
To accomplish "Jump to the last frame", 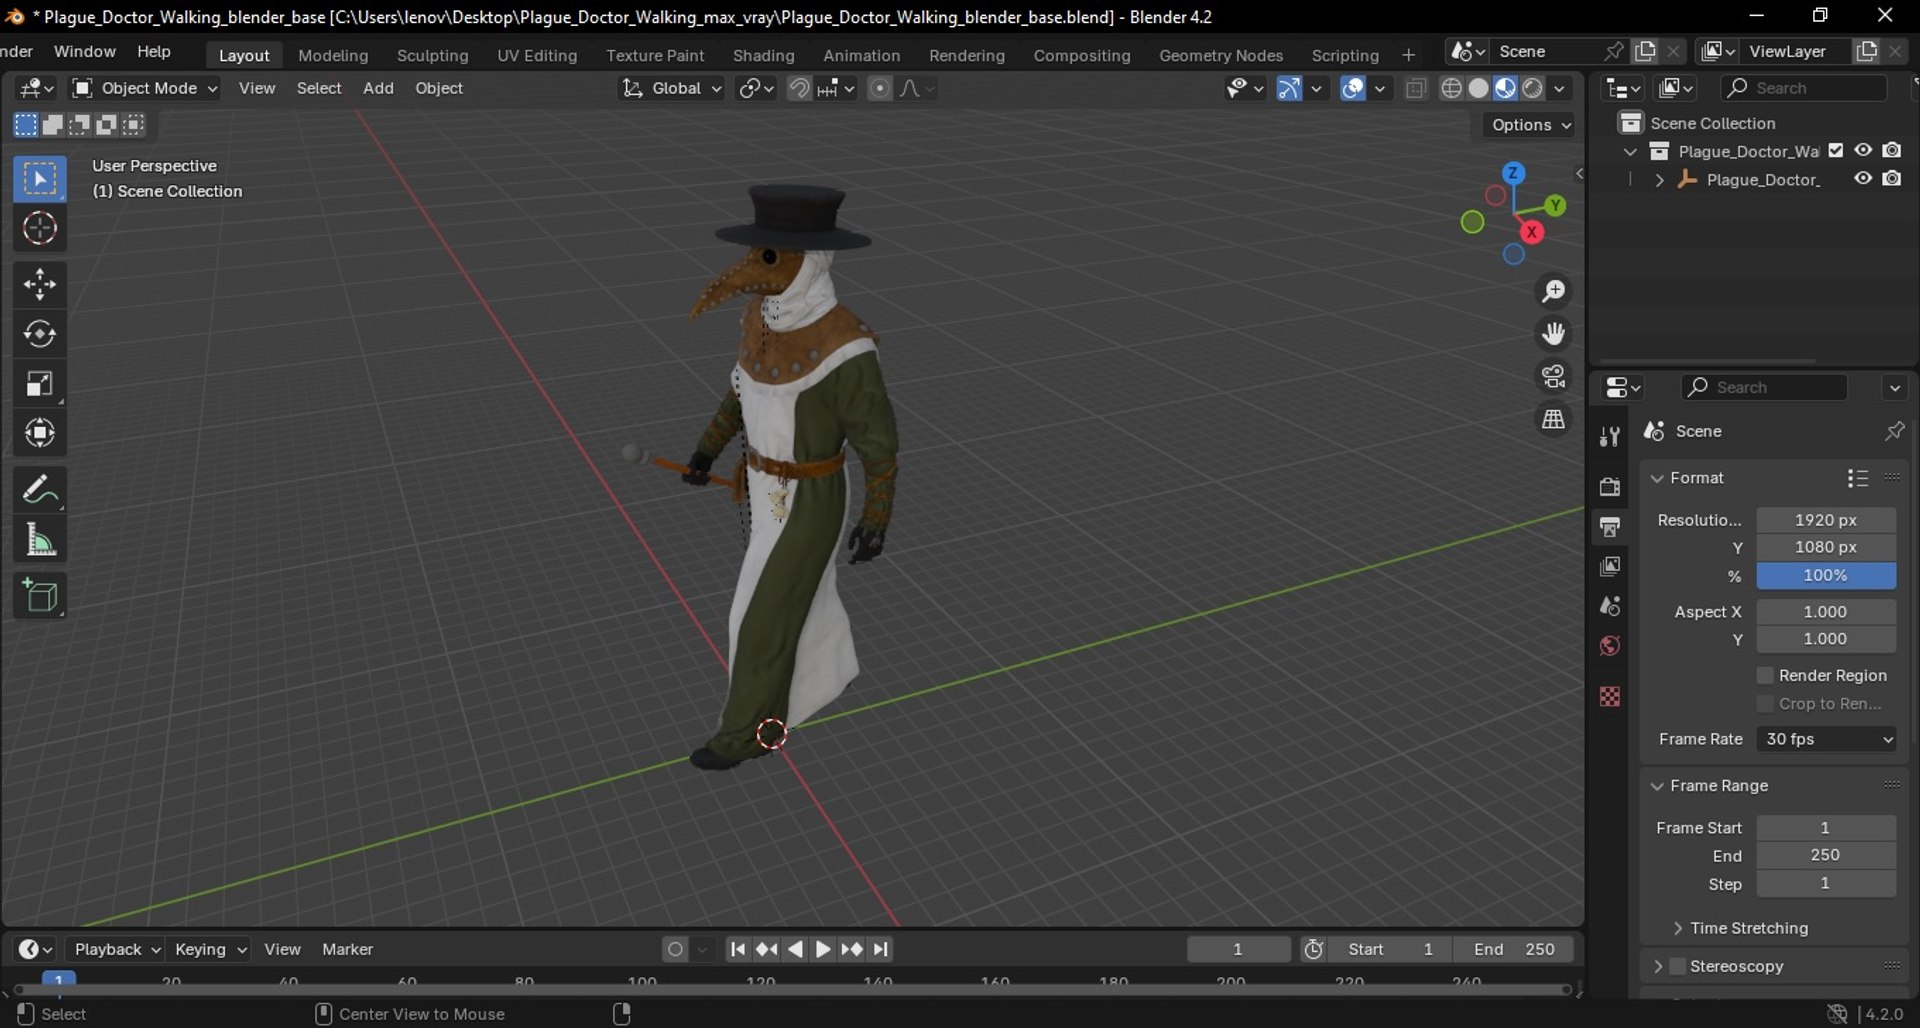I will click(x=881, y=949).
